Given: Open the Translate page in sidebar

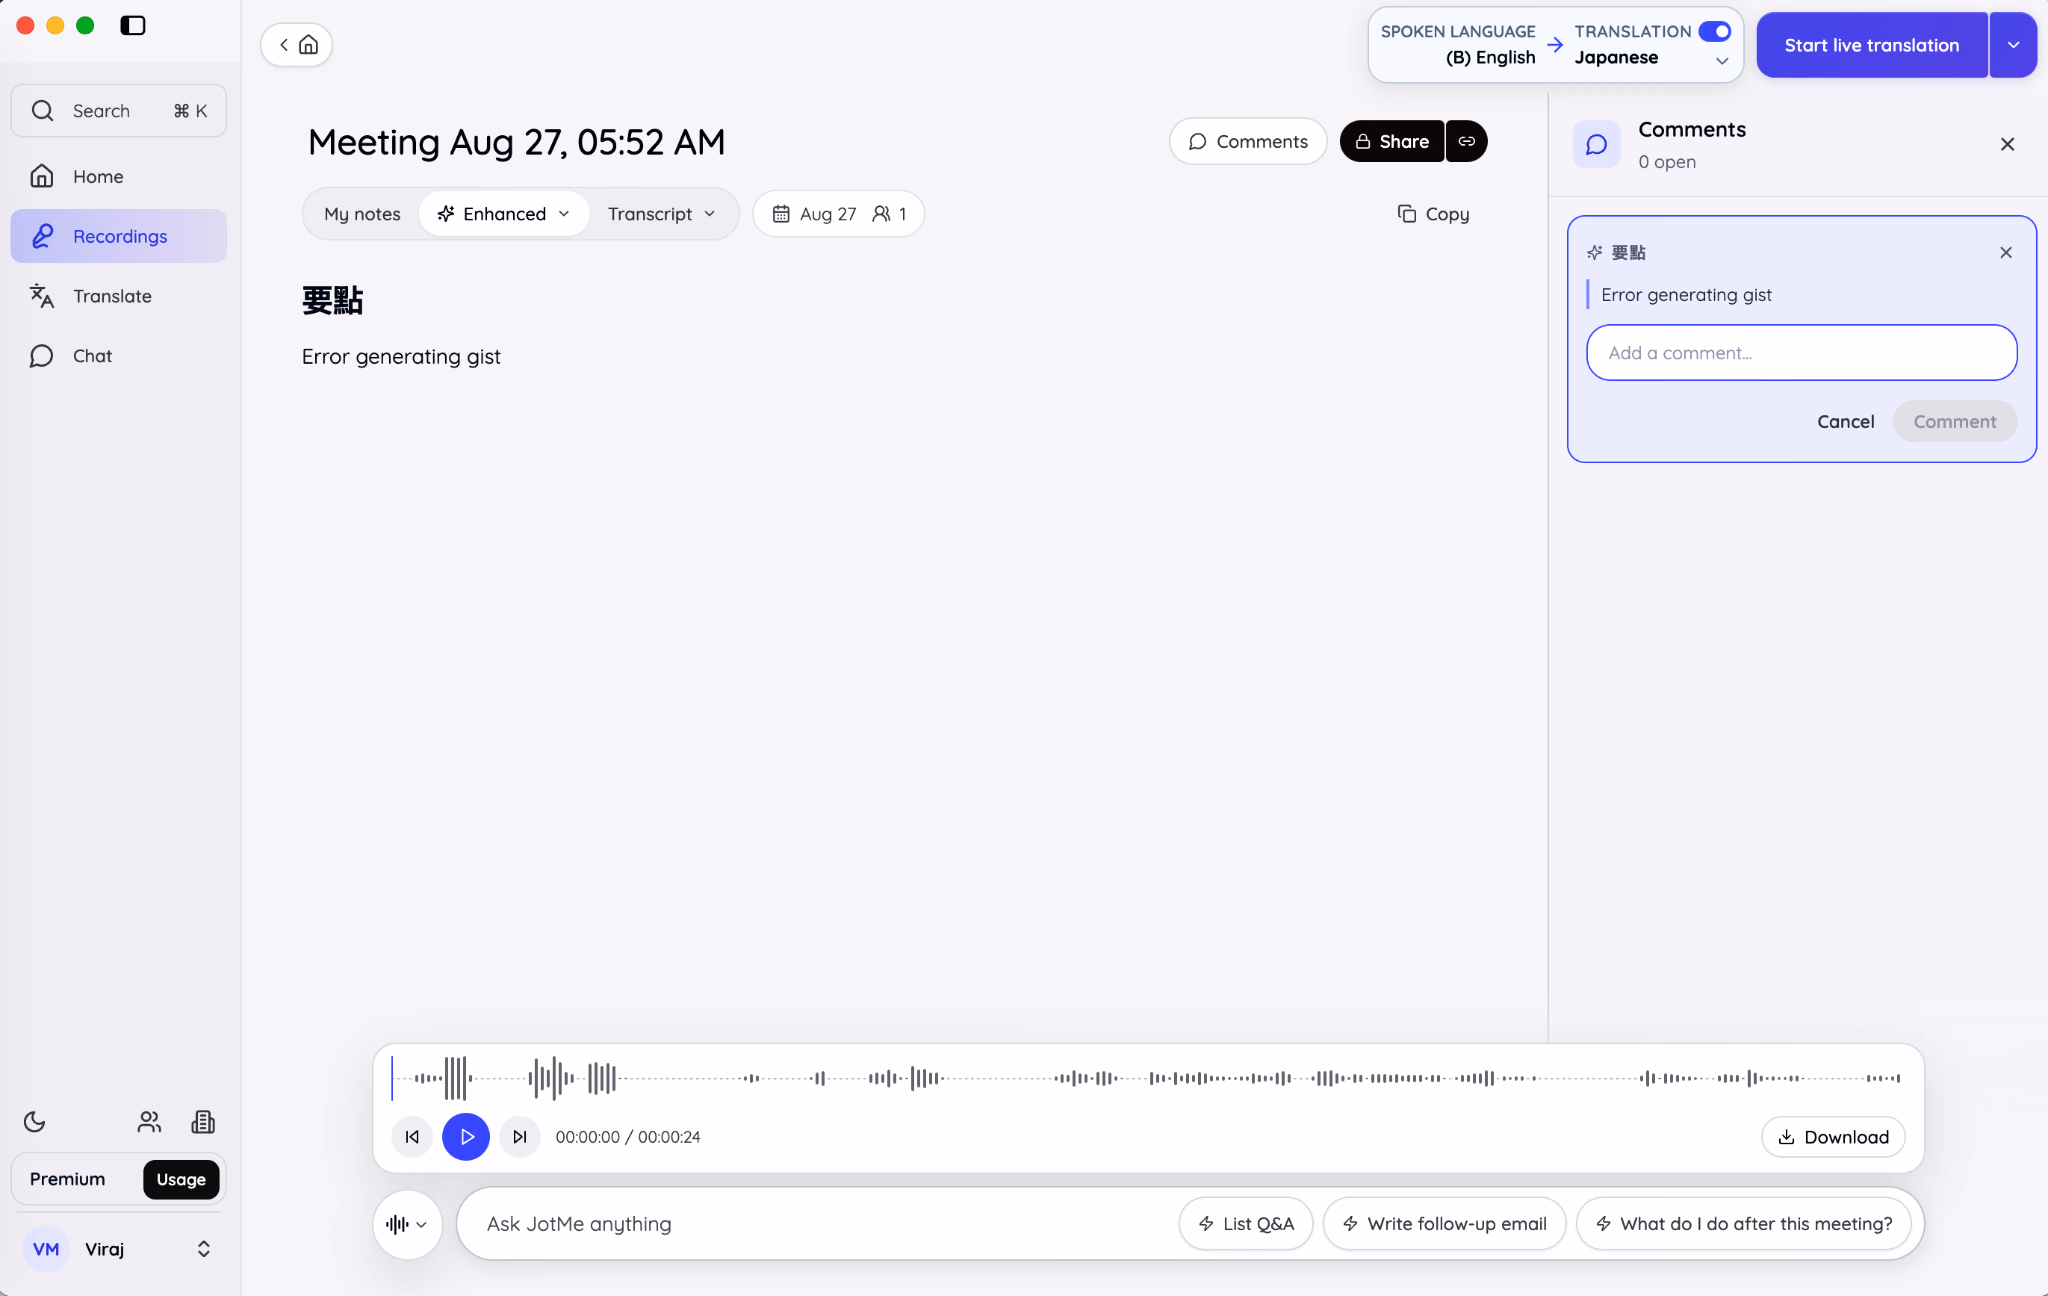Looking at the screenshot, I should pos(118,296).
